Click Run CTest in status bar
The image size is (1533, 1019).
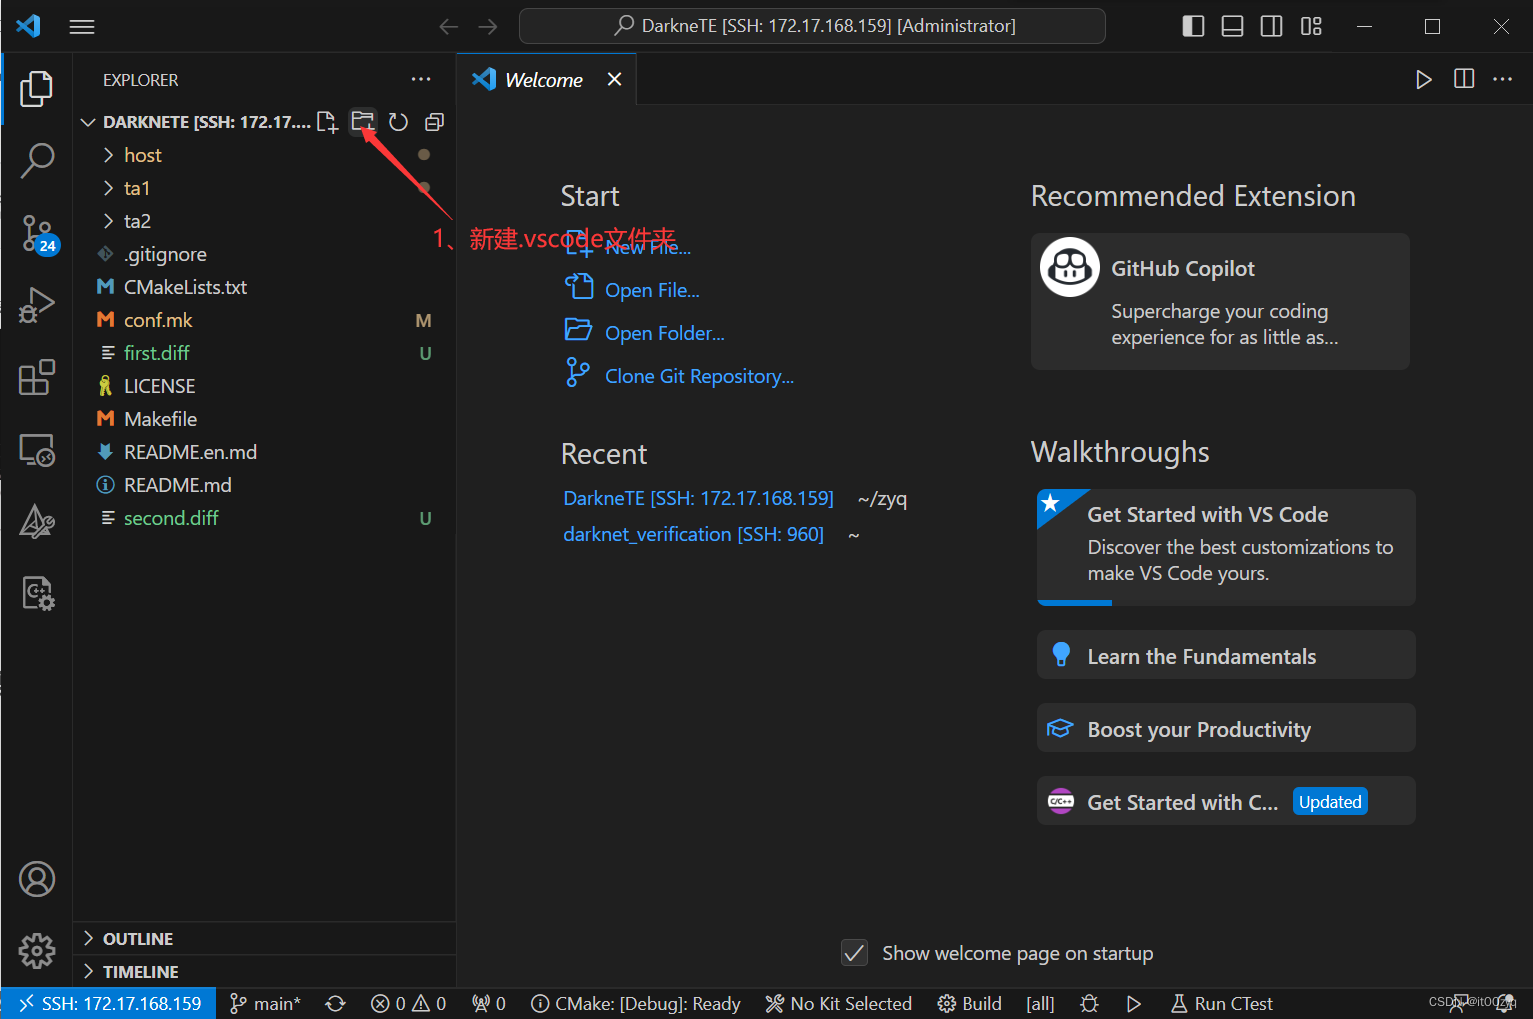[1222, 1003]
